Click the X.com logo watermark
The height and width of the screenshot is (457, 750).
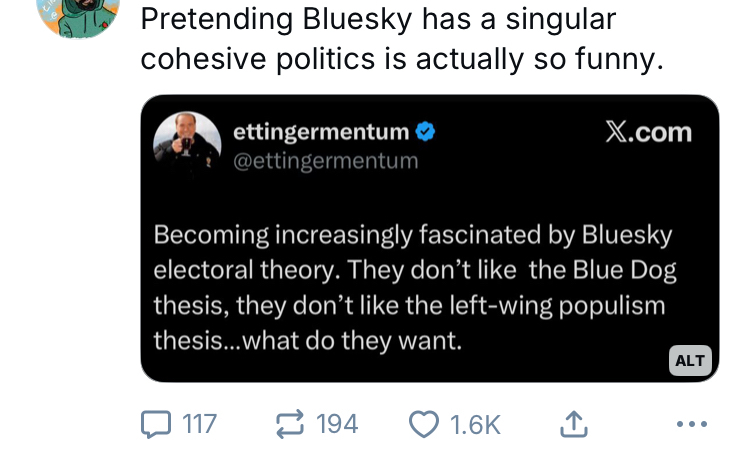648,132
